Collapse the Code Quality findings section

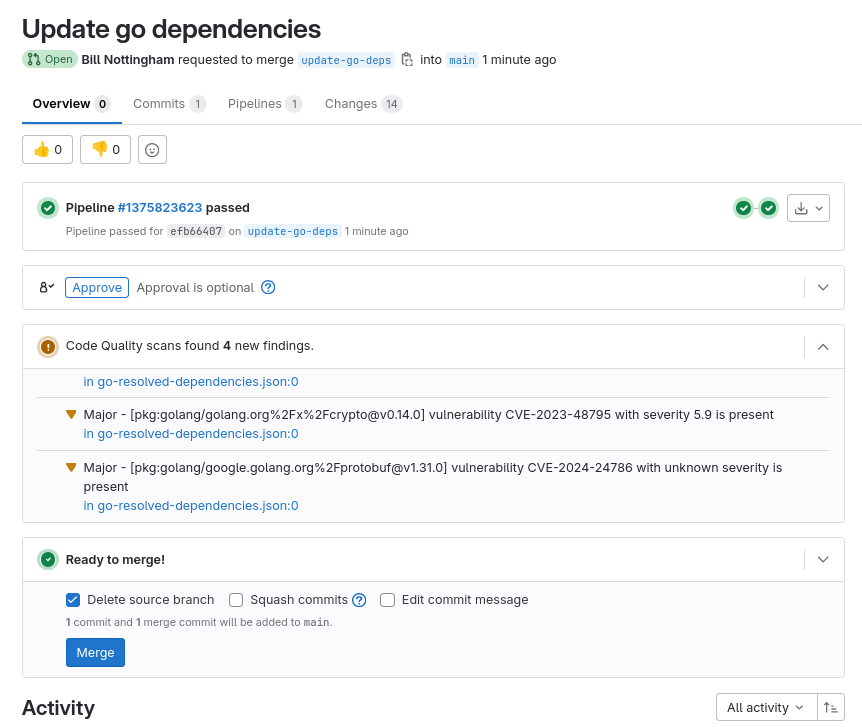822,346
